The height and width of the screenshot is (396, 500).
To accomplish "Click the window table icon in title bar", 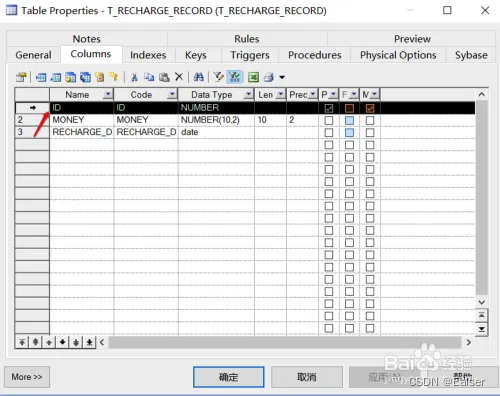I will coord(11,10).
